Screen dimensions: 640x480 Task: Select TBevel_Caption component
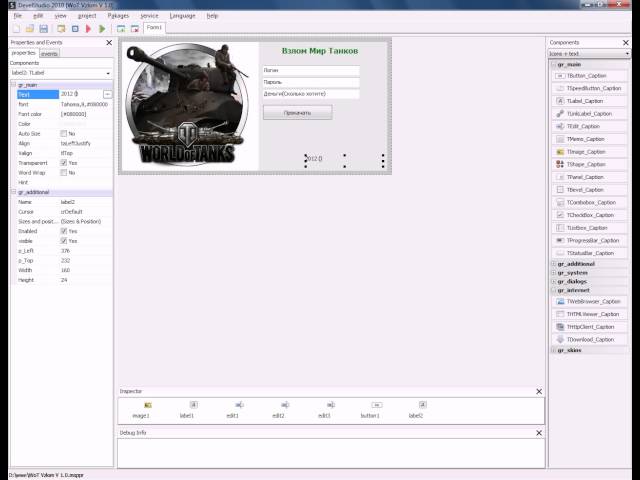(x=589, y=189)
